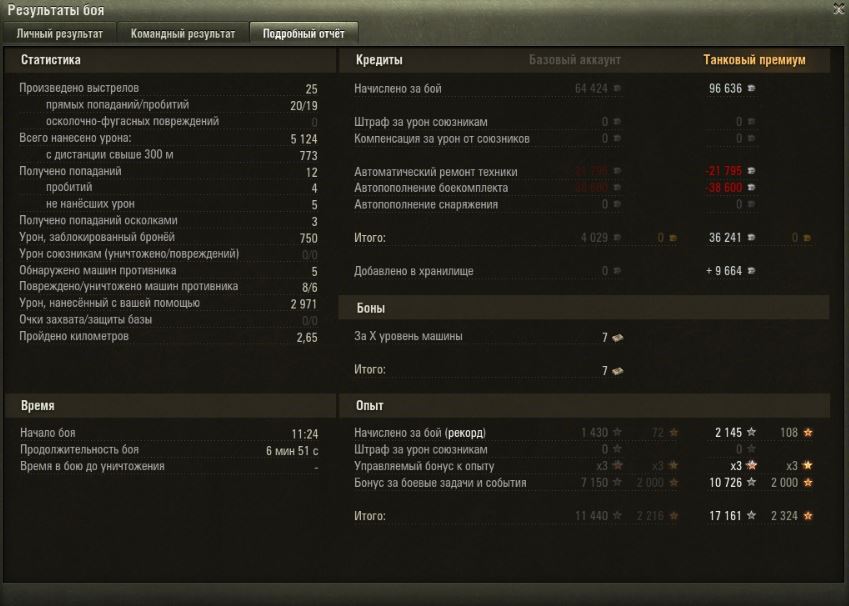Click the + 9 664 storage amount
The image size is (849, 606).
pyautogui.click(x=724, y=271)
